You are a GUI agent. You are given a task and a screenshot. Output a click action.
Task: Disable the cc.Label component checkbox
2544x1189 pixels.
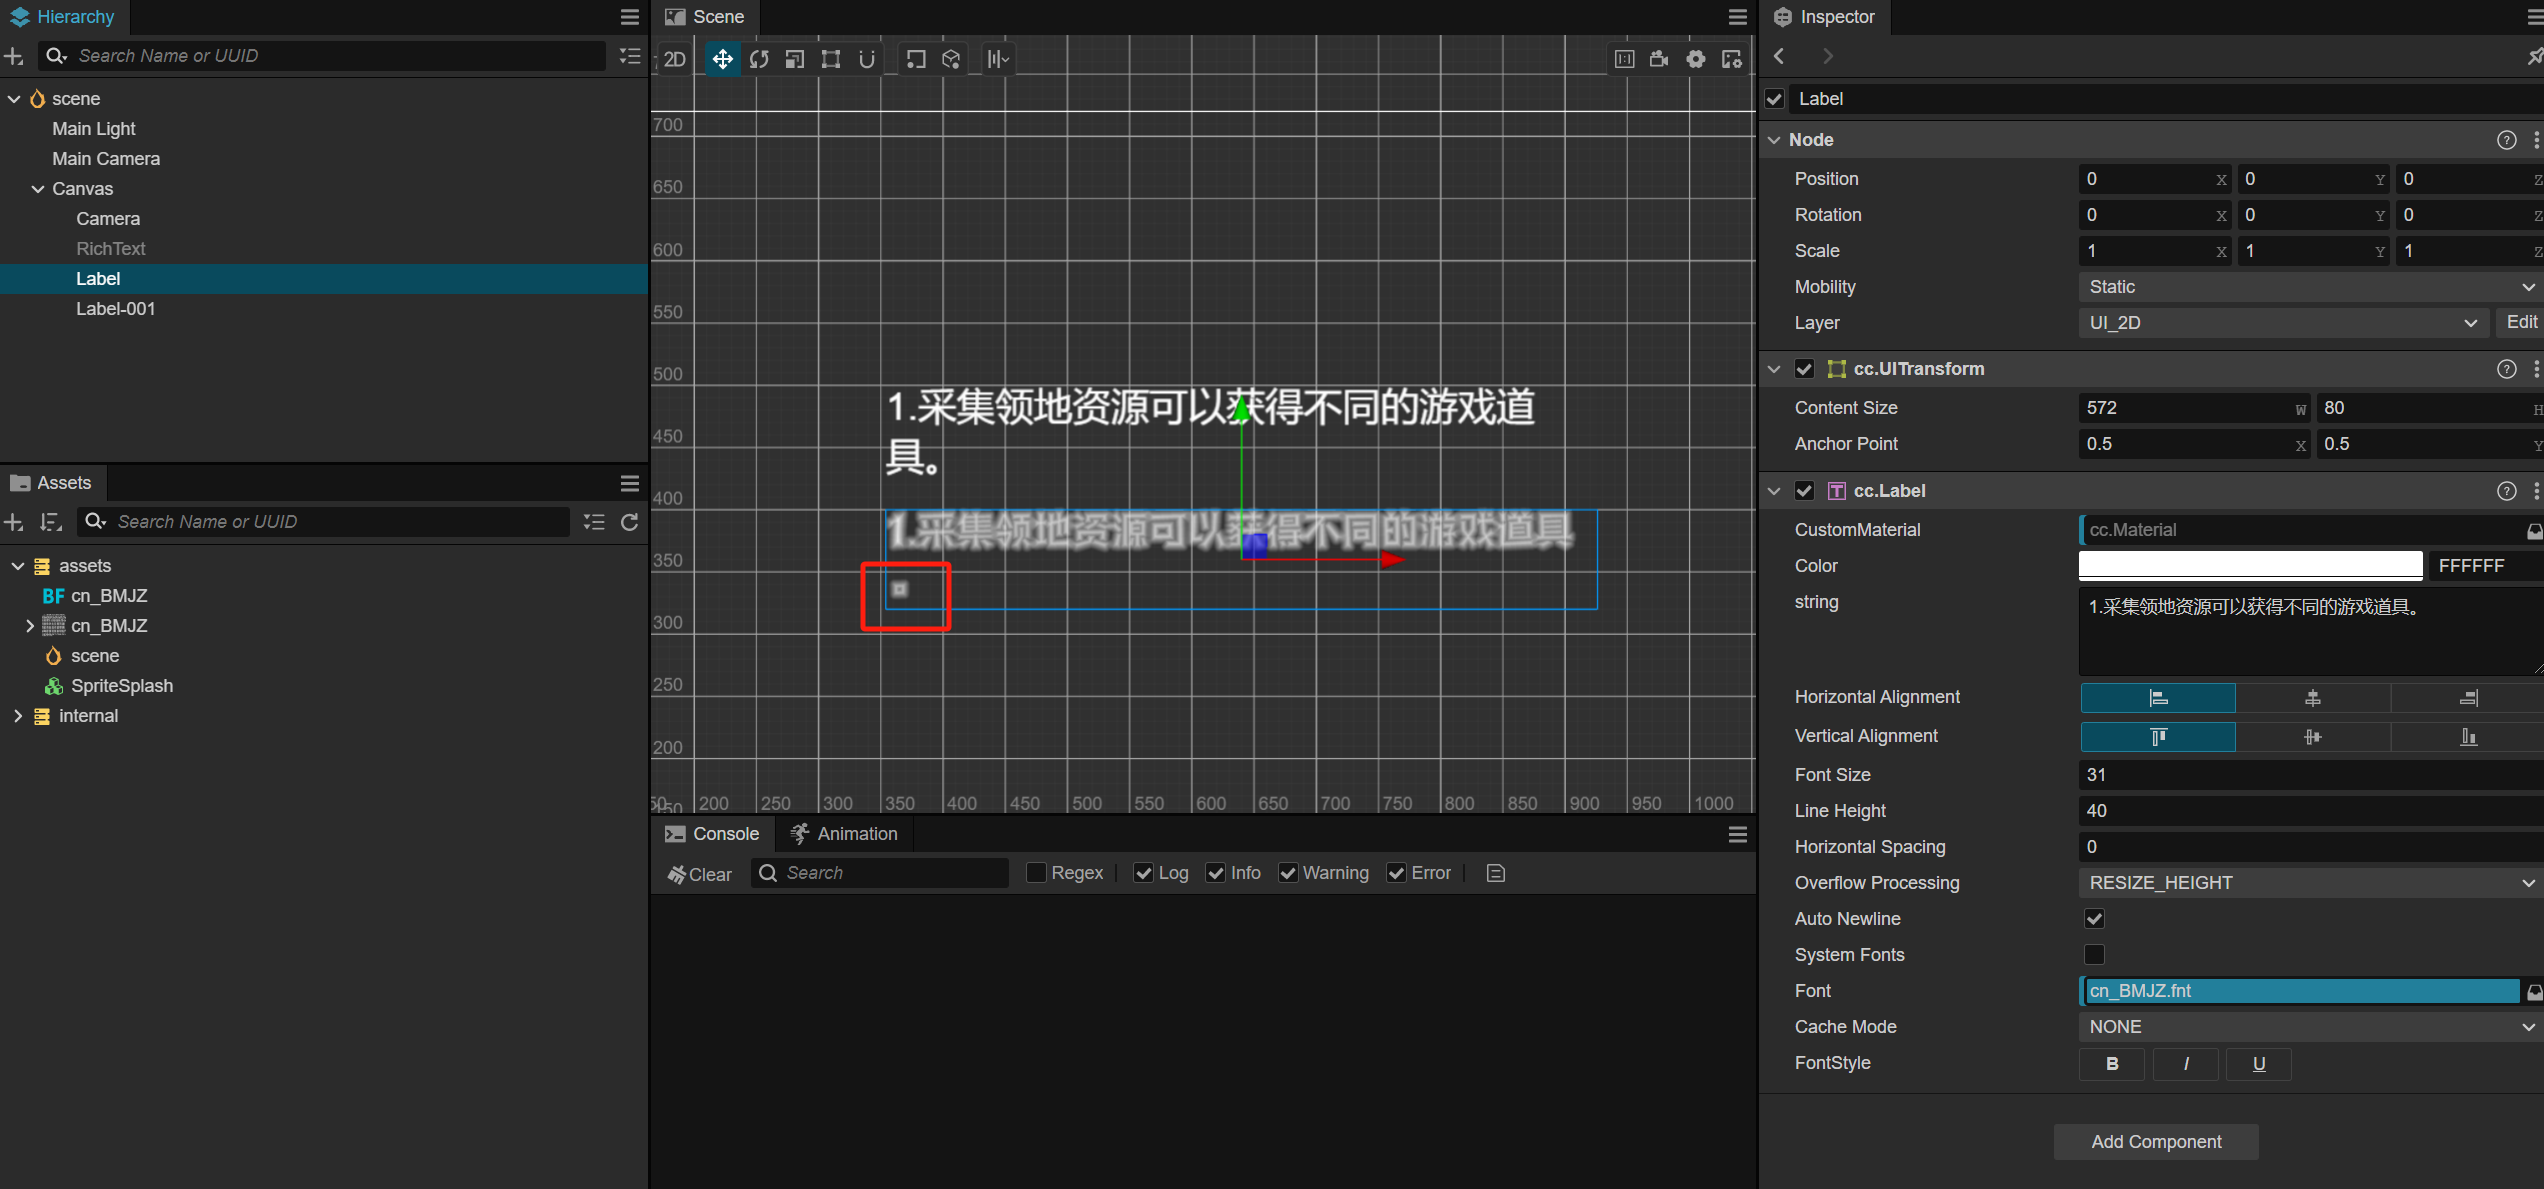coord(1804,491)
